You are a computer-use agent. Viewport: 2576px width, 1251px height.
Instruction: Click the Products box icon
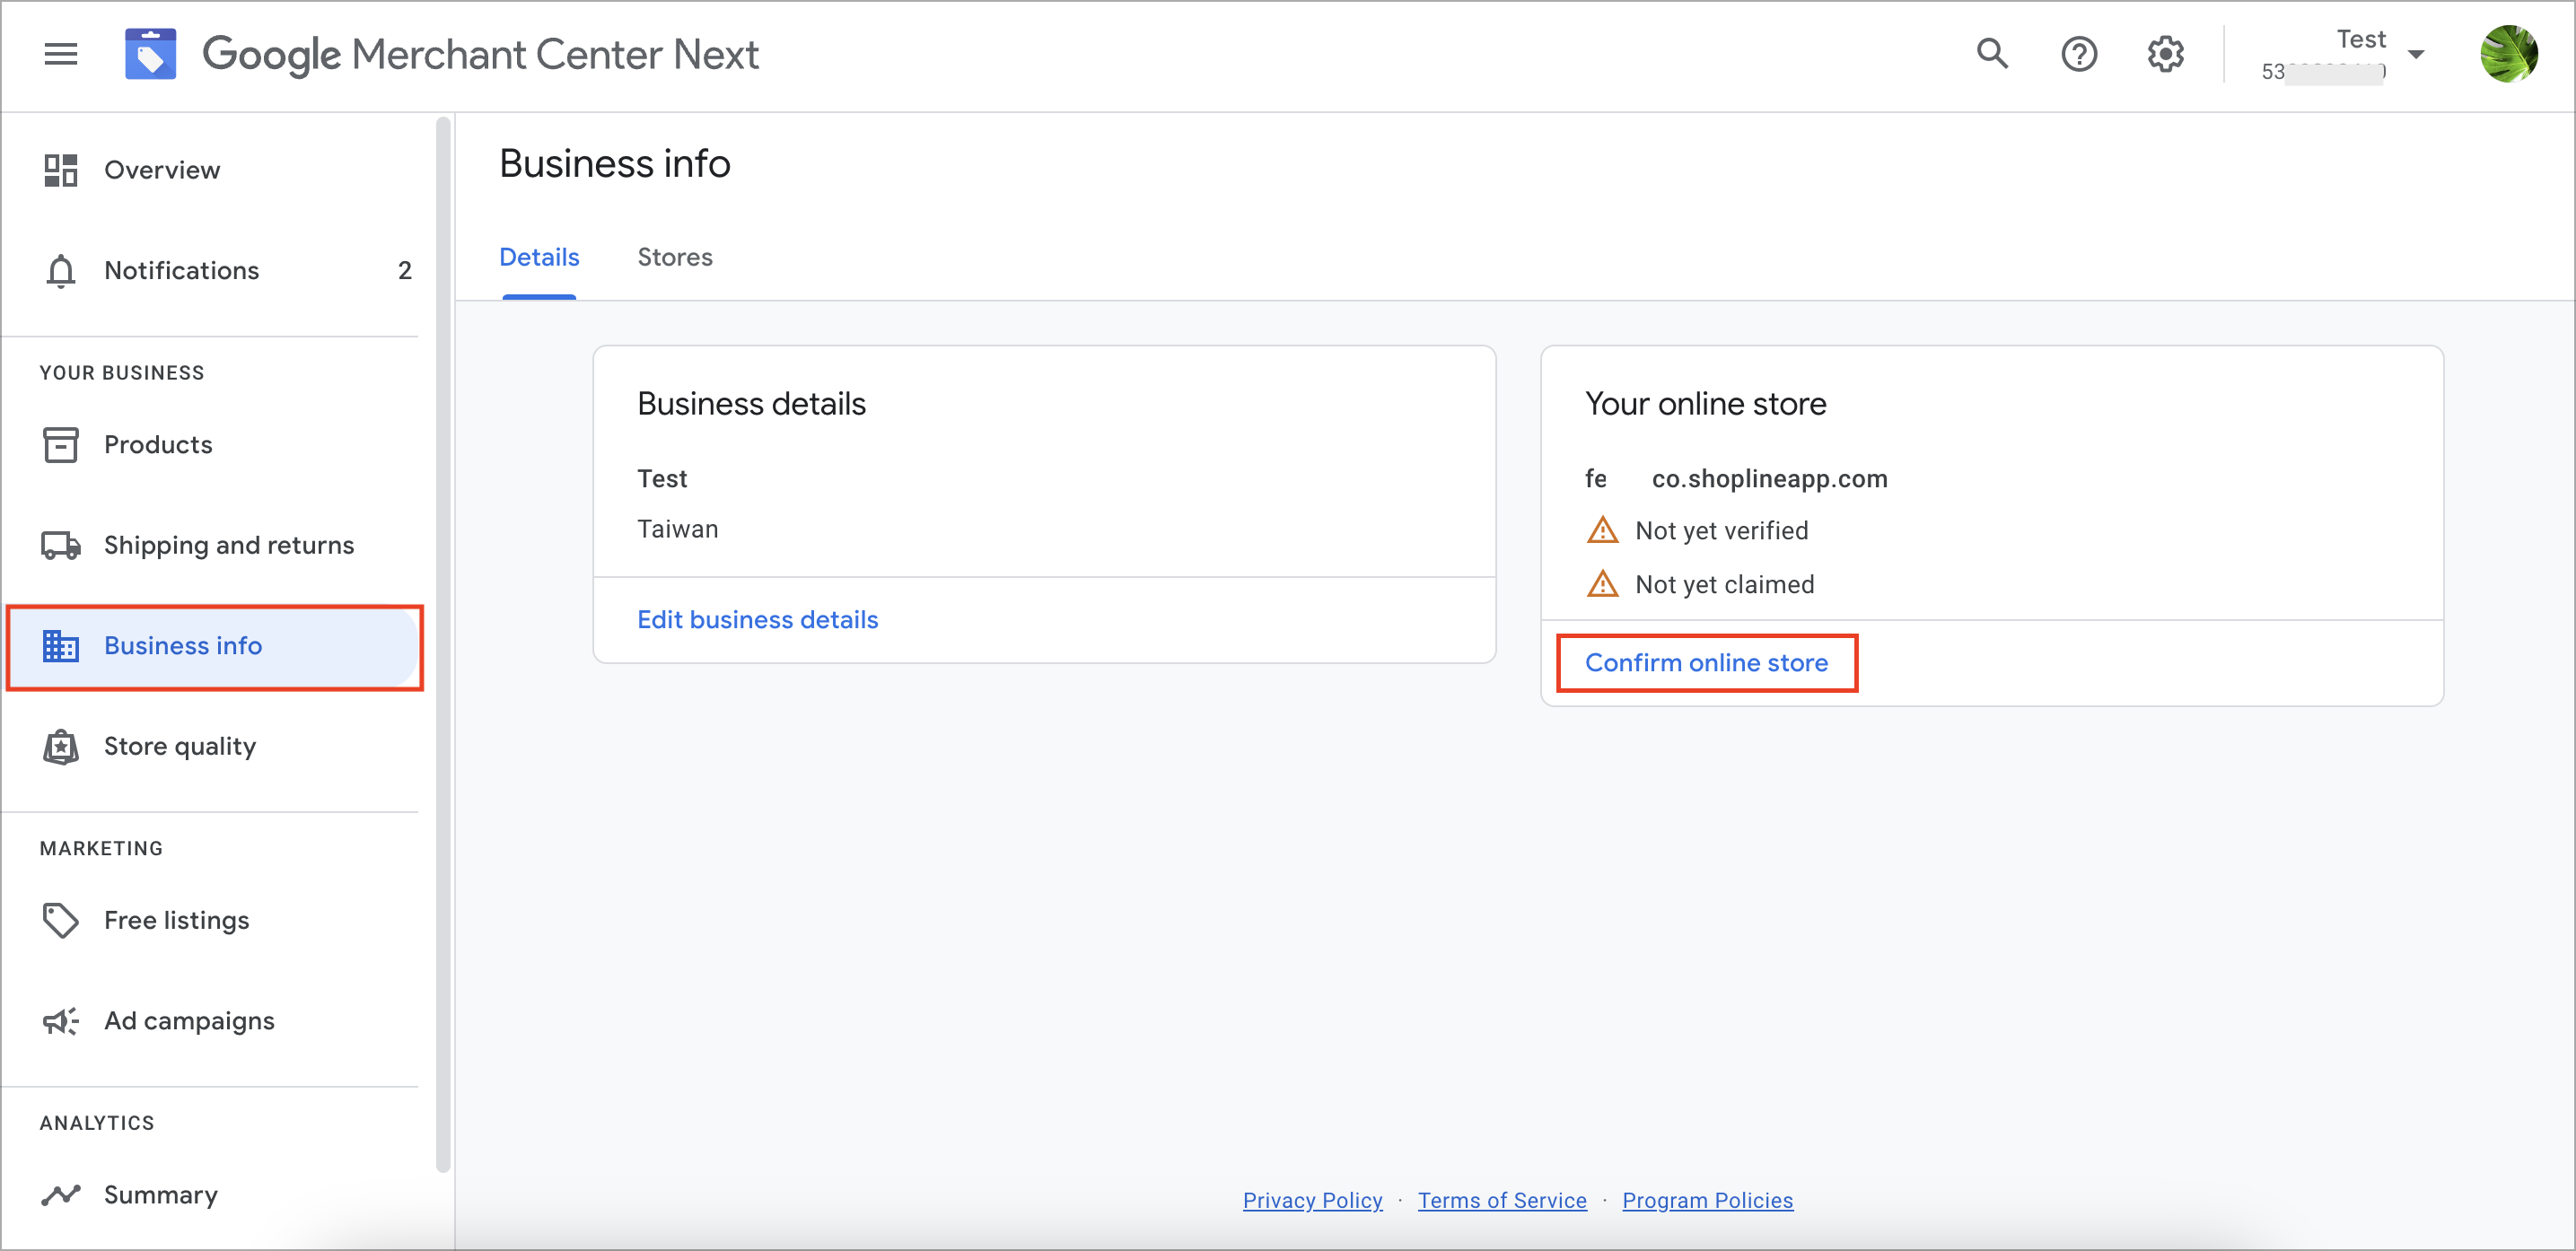point(61,445)
